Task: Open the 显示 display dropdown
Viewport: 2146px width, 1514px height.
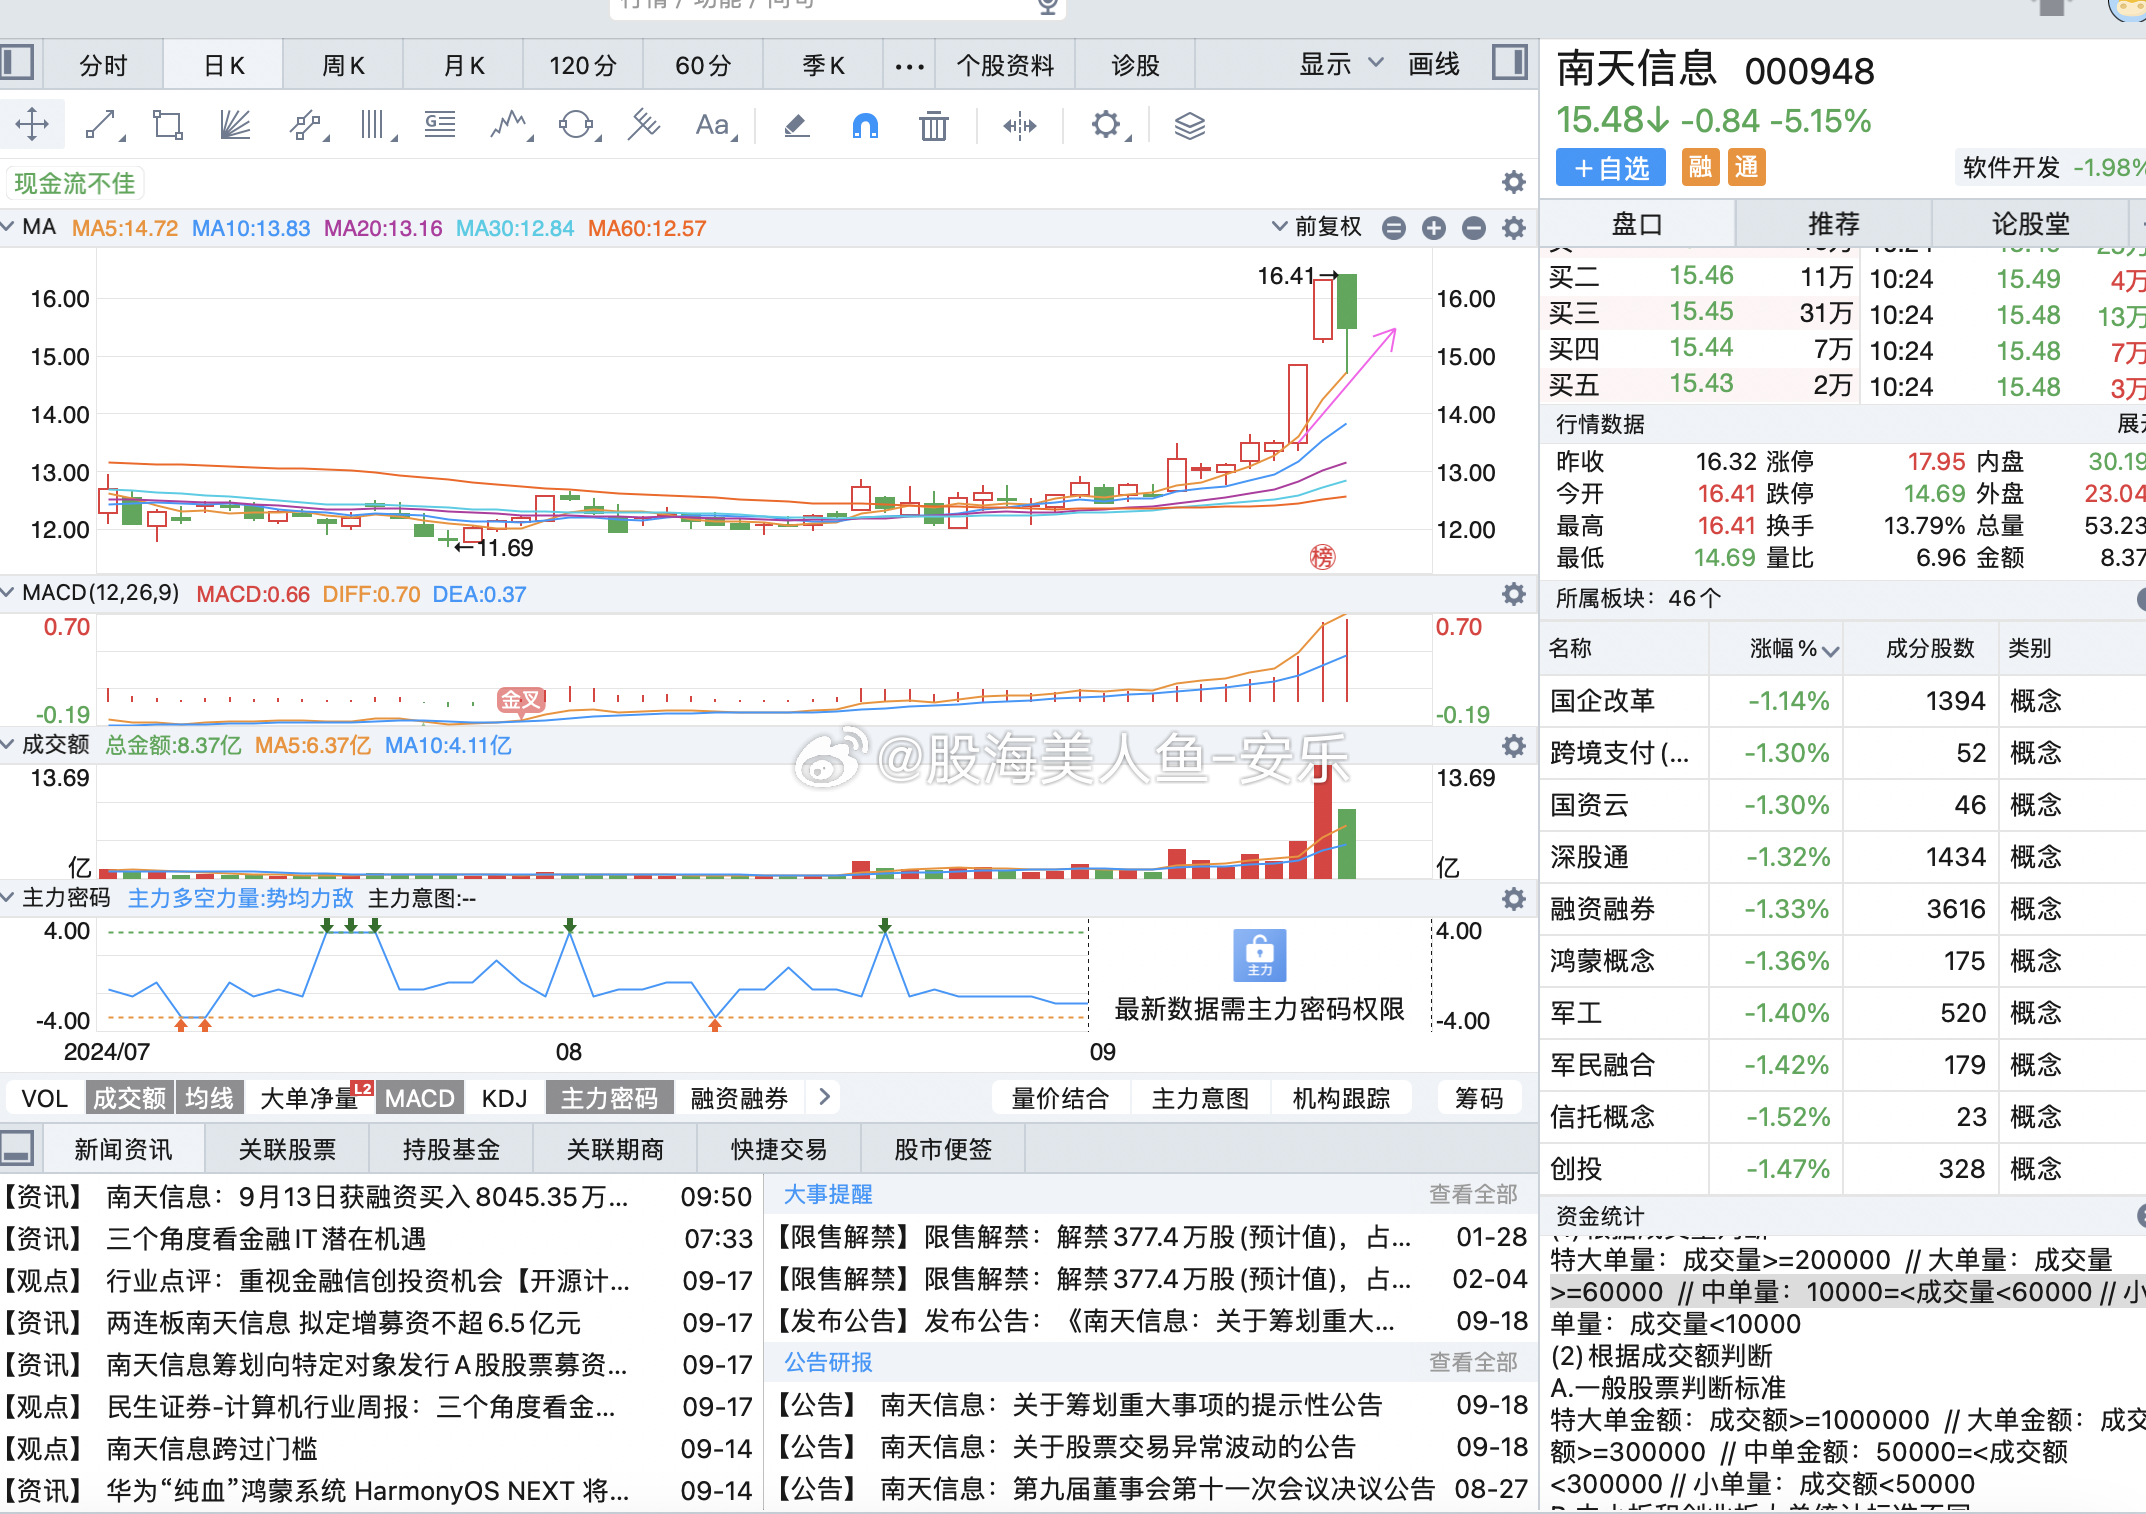Action: pyautogui.click(x=1341, y=65)
